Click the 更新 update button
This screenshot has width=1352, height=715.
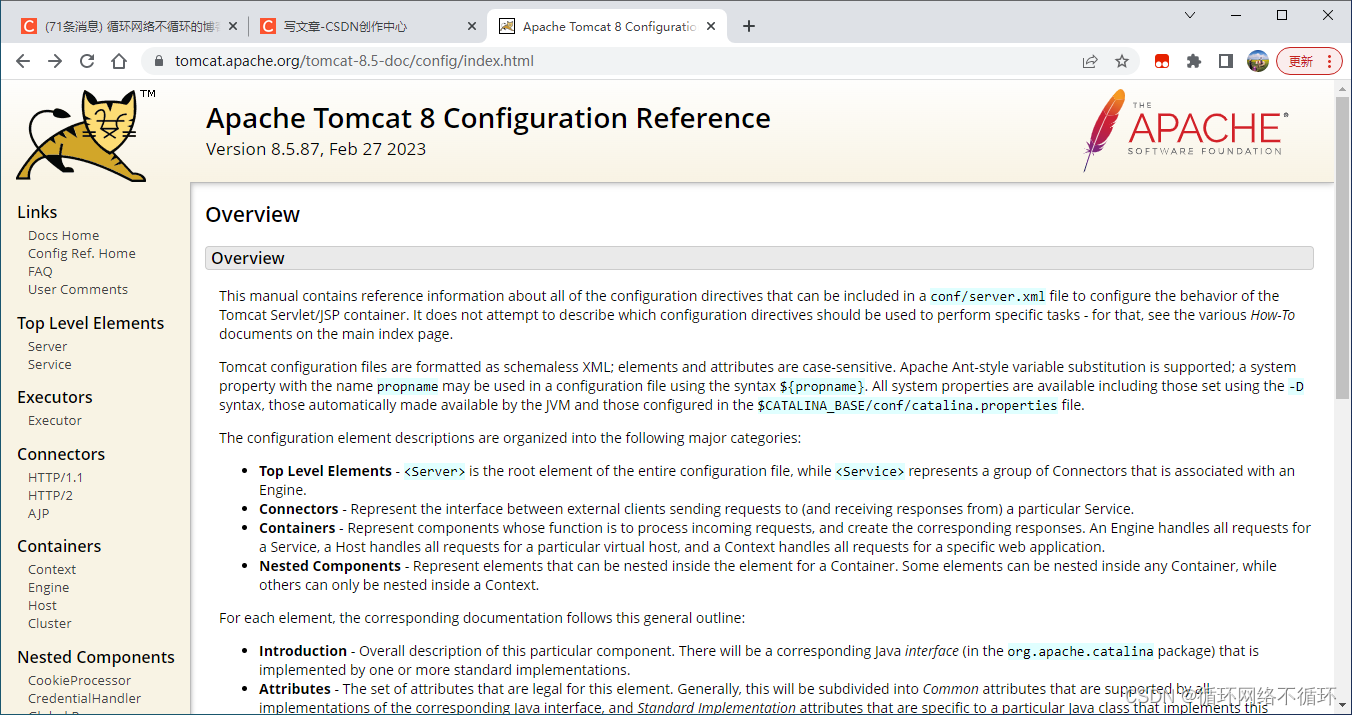pos(1309,61)
